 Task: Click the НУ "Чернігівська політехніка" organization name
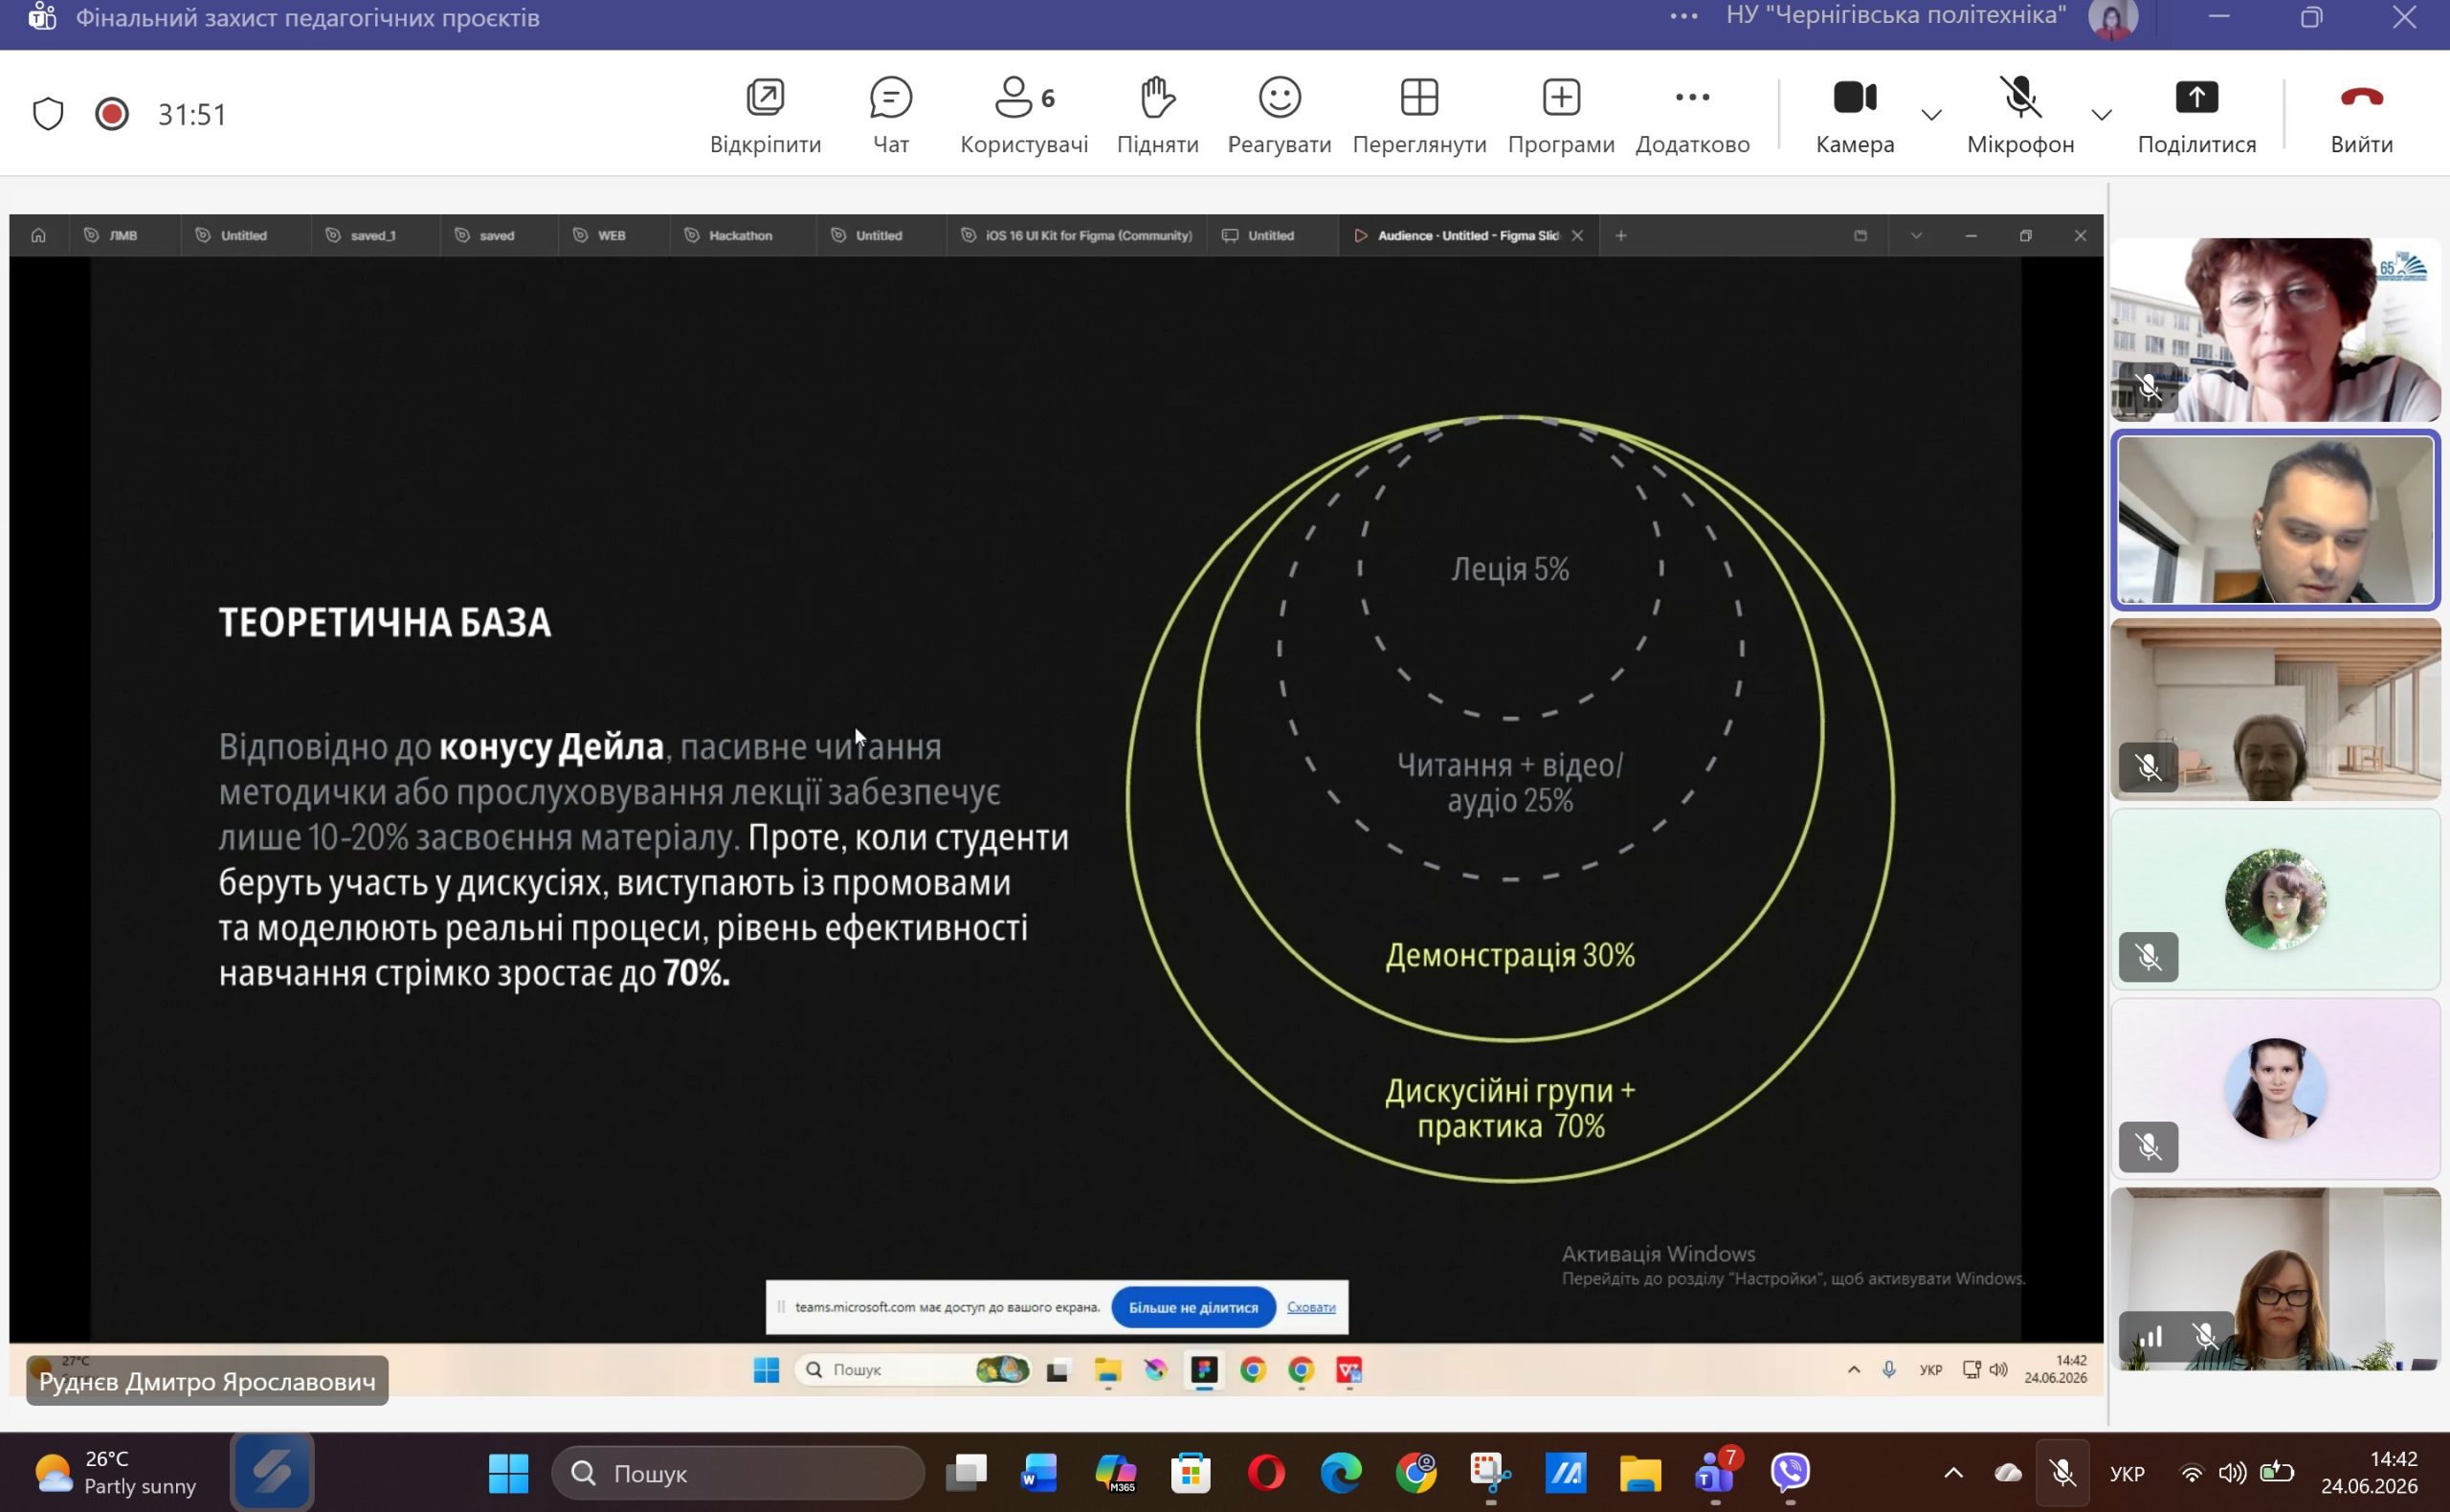coord(1896,15)
